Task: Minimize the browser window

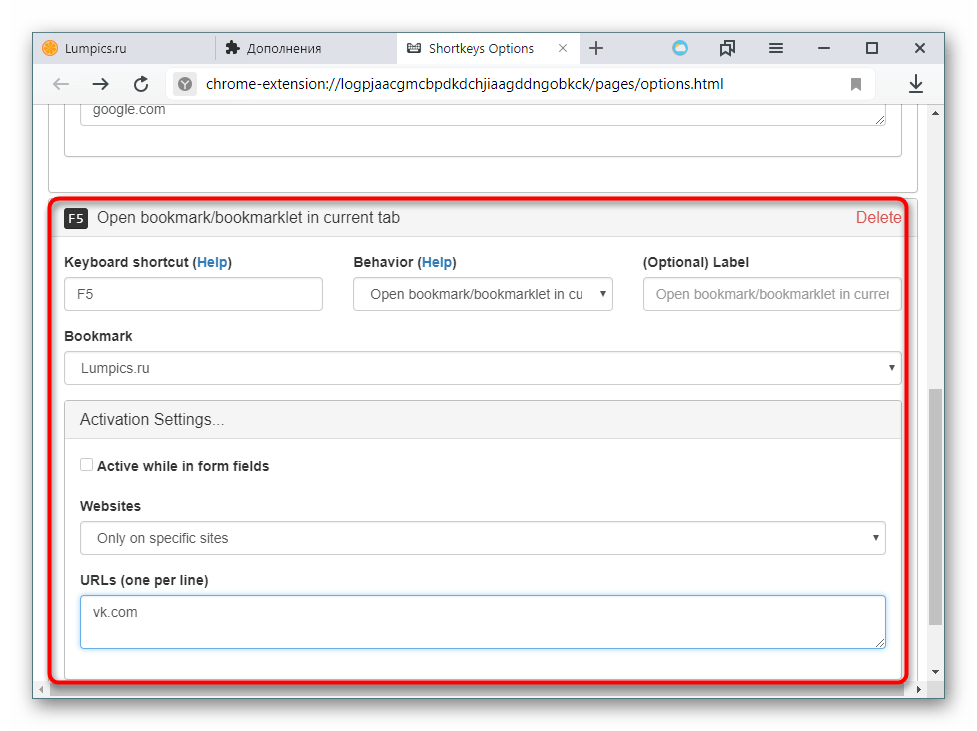Action: click(x=824, y=48)
